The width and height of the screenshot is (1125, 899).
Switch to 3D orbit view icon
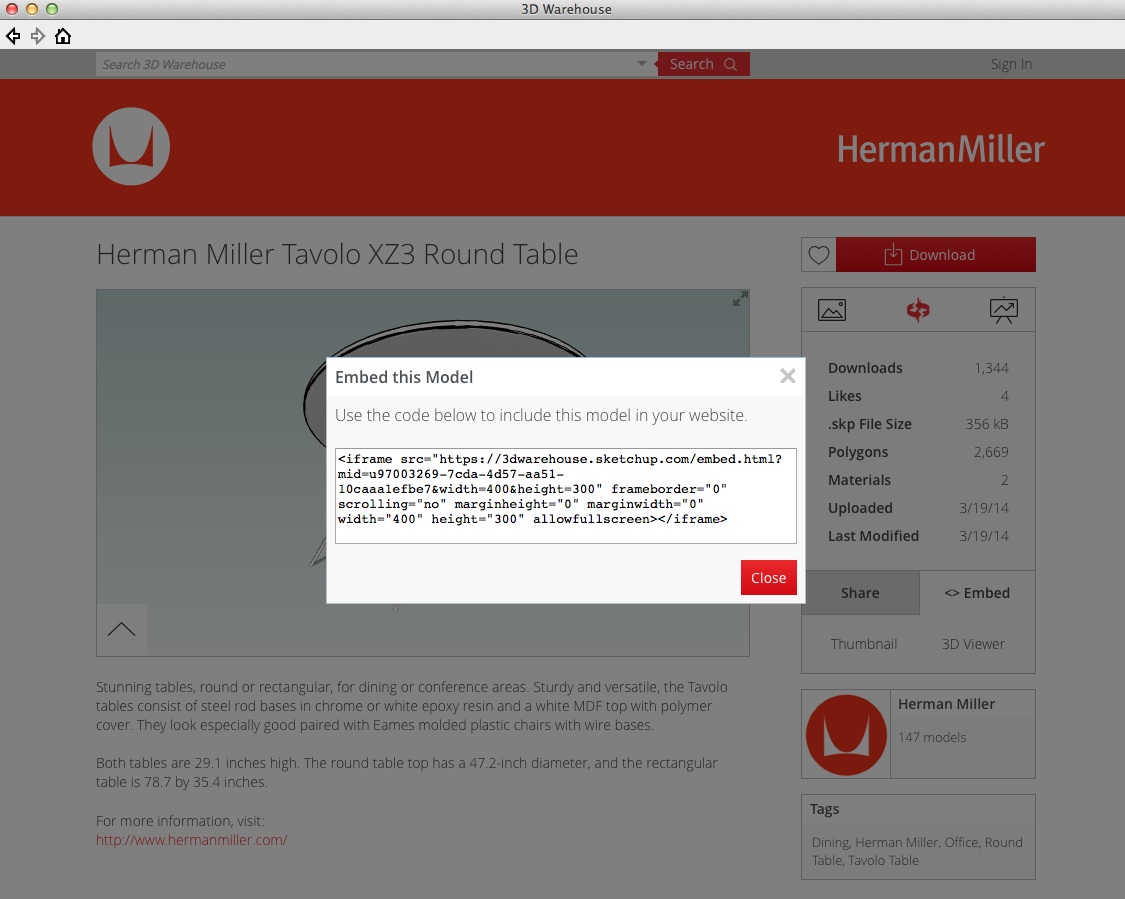pos(918,310)
